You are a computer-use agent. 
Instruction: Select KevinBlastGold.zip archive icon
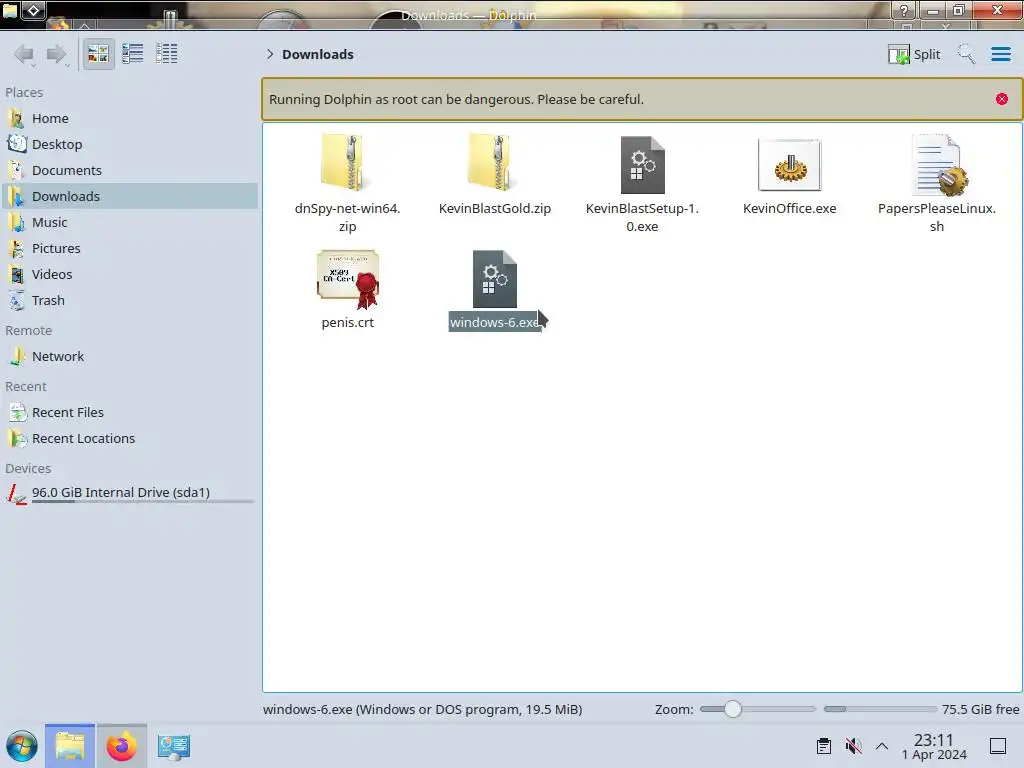pyautogui.click(x=494, y=163)
